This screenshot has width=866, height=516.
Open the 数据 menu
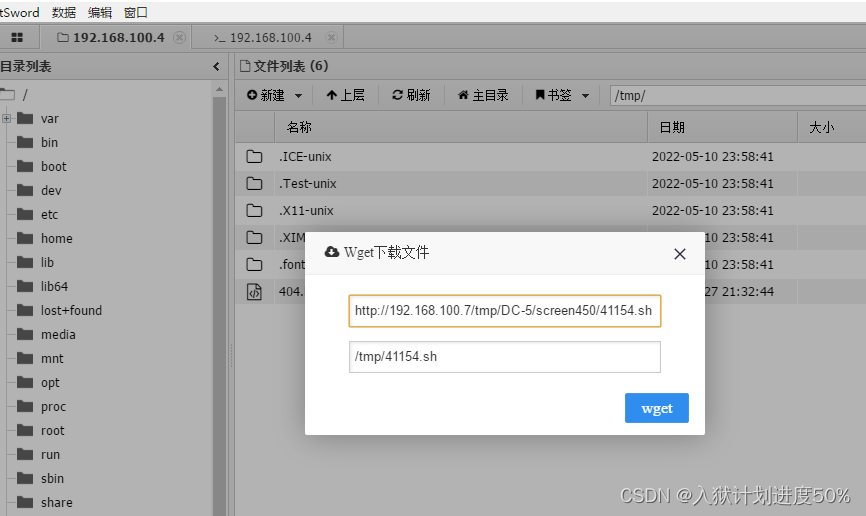pos(64,12)
